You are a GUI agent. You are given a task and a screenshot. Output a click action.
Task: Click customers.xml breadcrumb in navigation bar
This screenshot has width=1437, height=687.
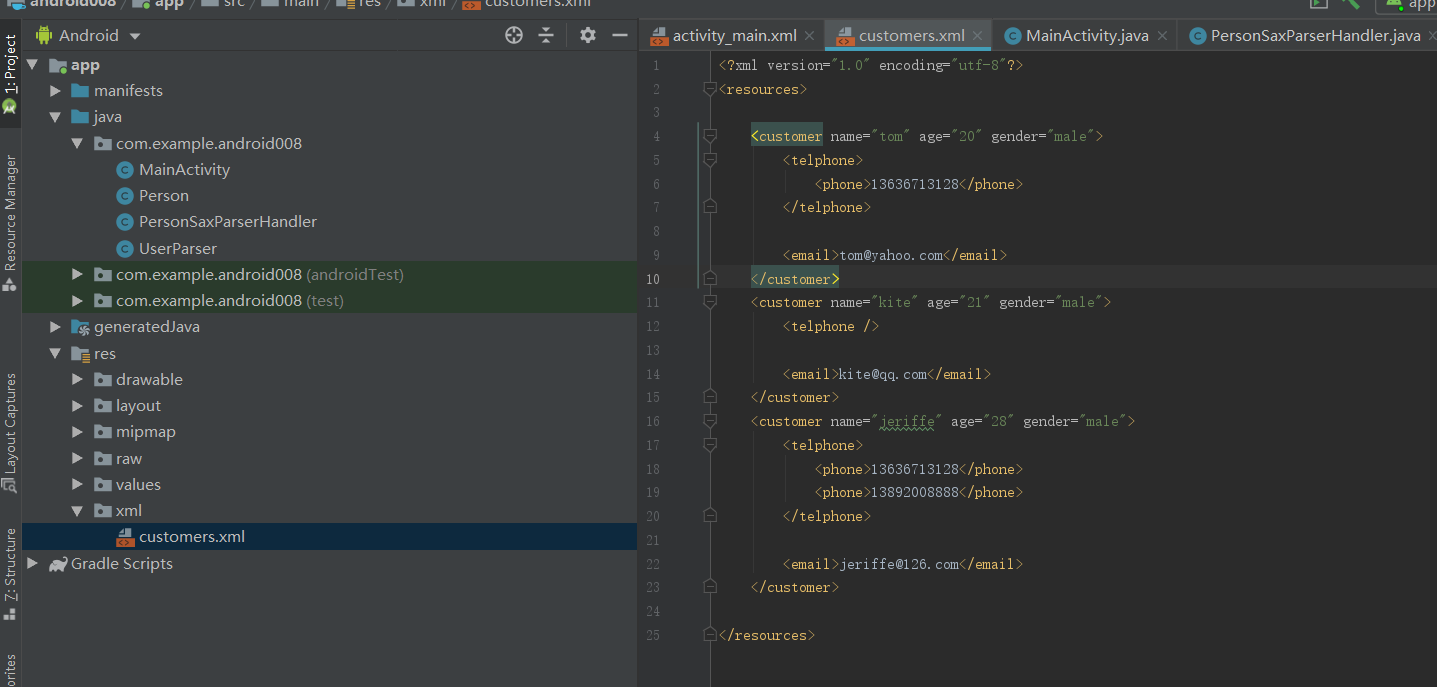[x=538, y=4]
